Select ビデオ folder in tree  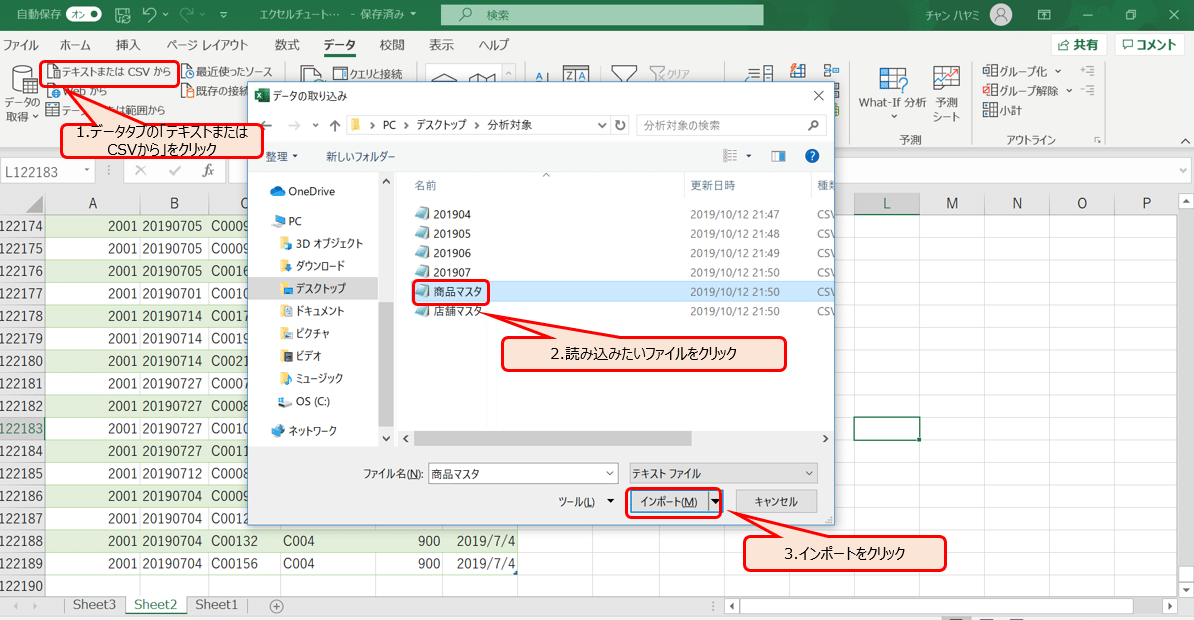coord(301,356)
